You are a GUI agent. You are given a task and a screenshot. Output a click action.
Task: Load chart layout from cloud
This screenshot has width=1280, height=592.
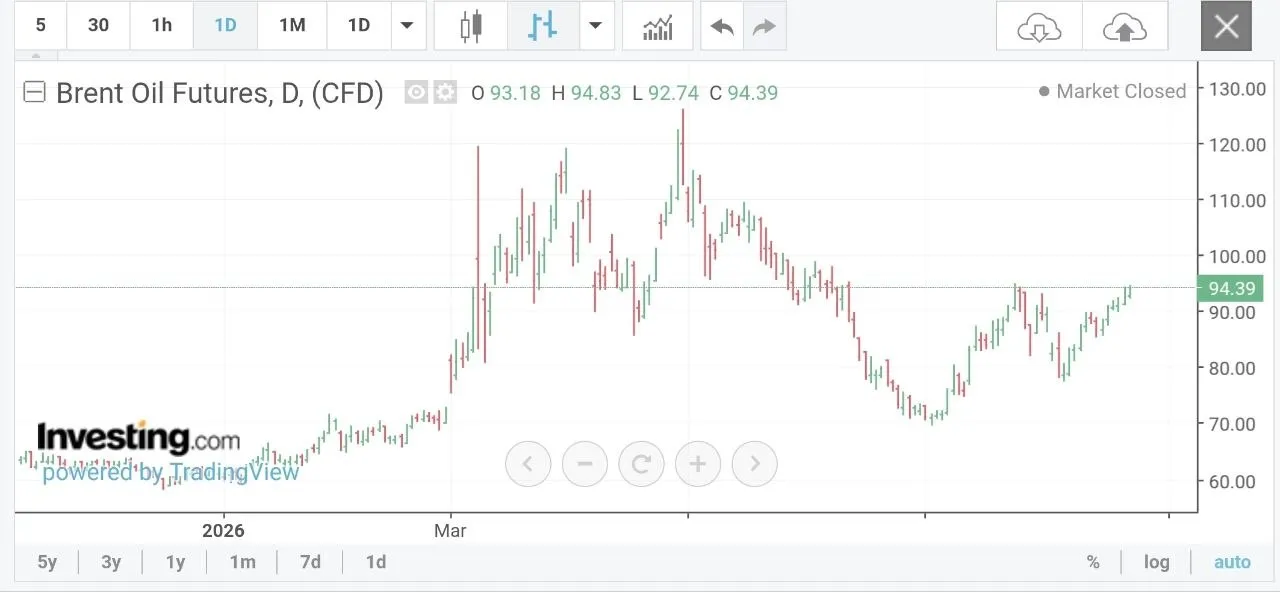click(x=1039, y=26)
